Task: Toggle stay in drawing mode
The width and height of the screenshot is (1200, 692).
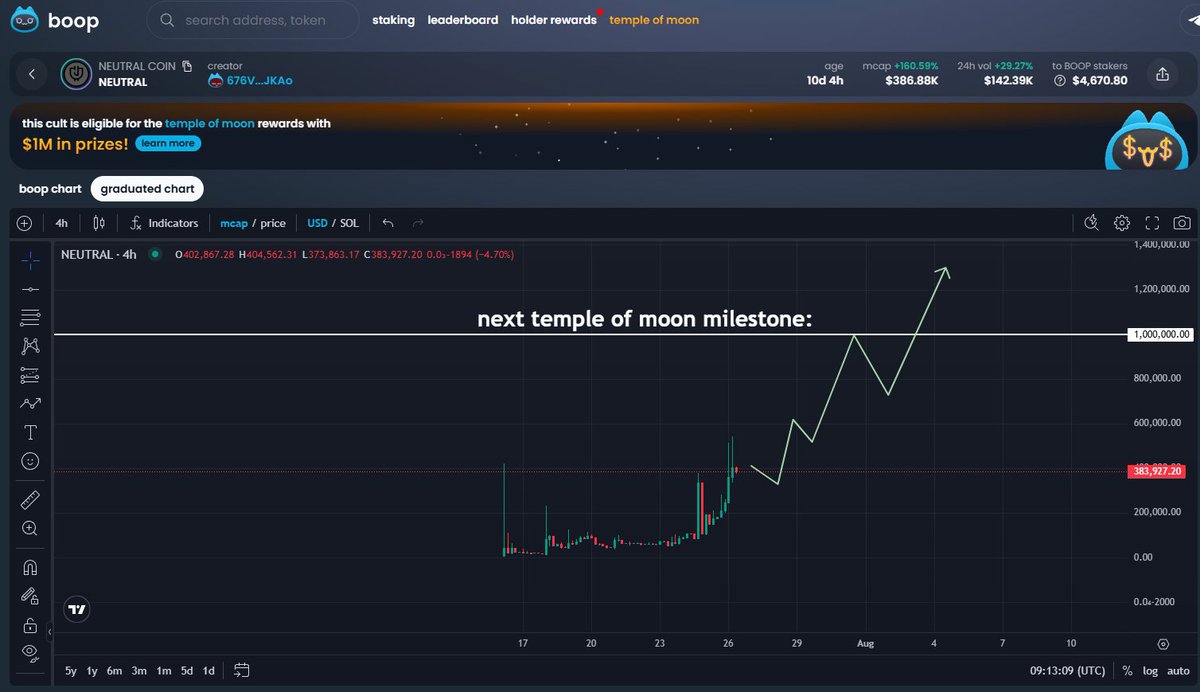Action: 30,597
